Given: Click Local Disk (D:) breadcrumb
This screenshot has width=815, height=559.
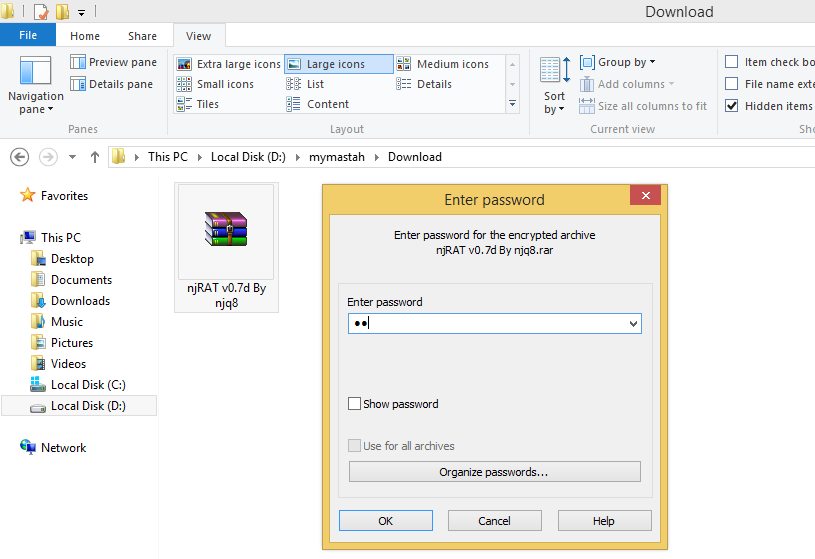Looking at the screenshot, I should coord(248,157).
